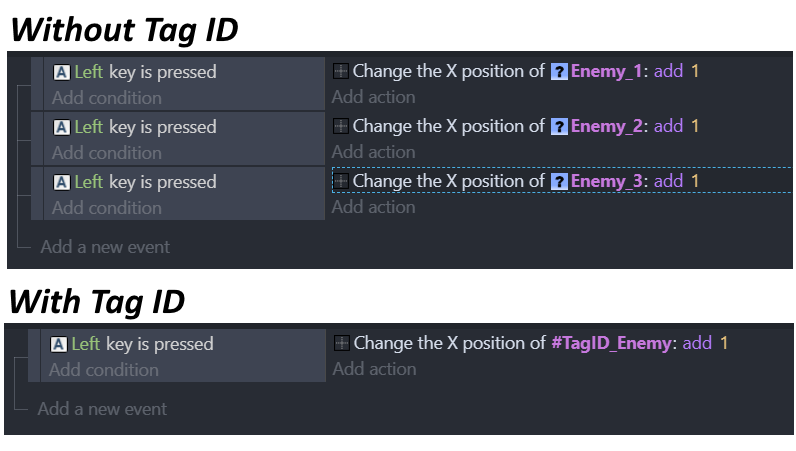The image size is (796, 451).
Task: Click the keyboard icon in the Tag ID condition
Action: [x=58, y=344]
